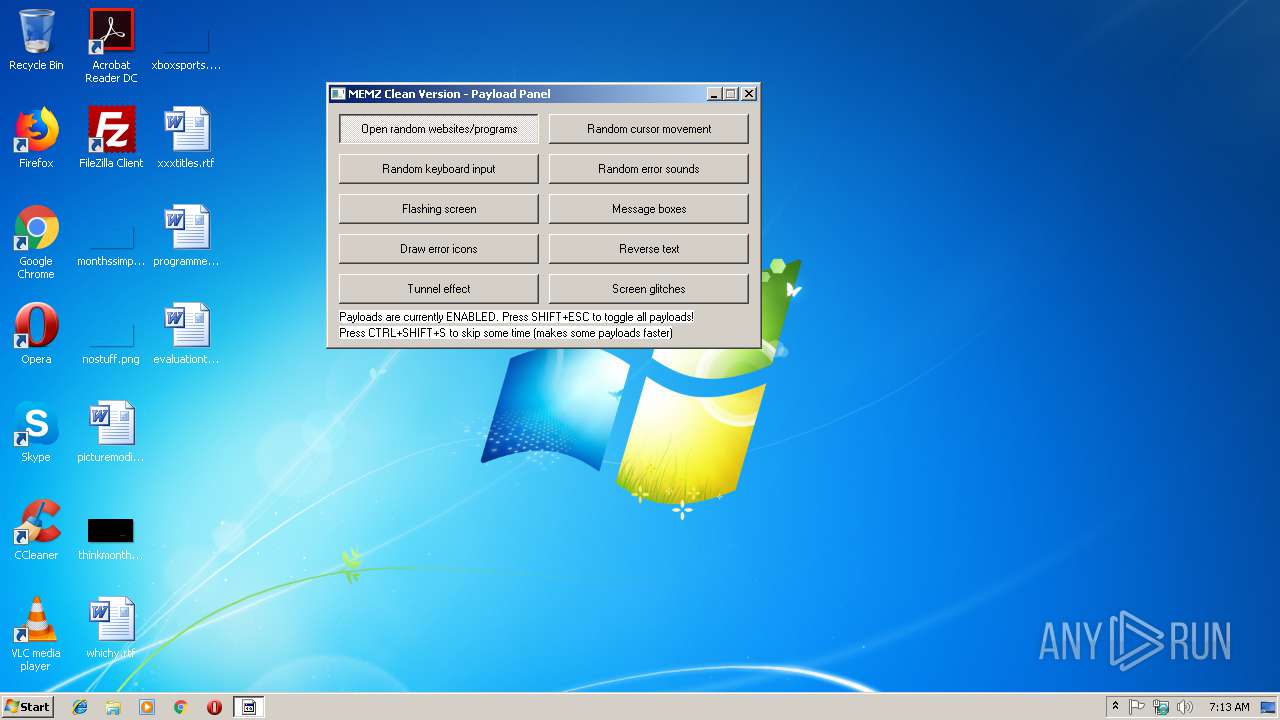Toggle Flashing screen payload
Viewport: 1280px width, 720px height.
(439, 209)
